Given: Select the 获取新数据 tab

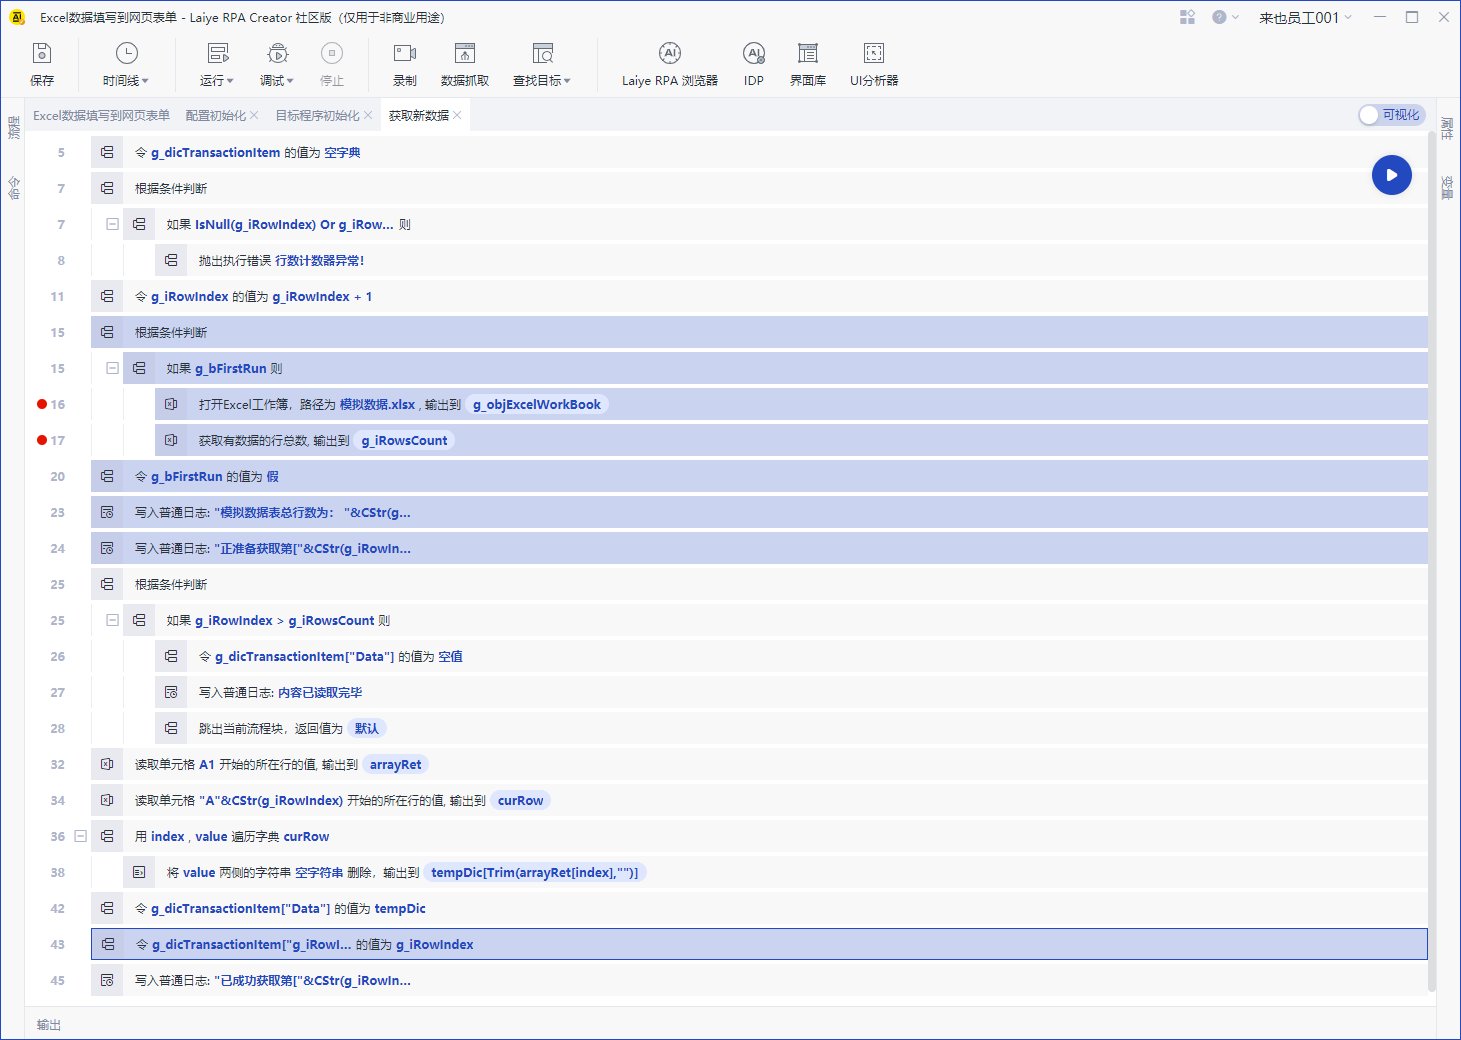Looking at the screenshot, I should [419, 116].
